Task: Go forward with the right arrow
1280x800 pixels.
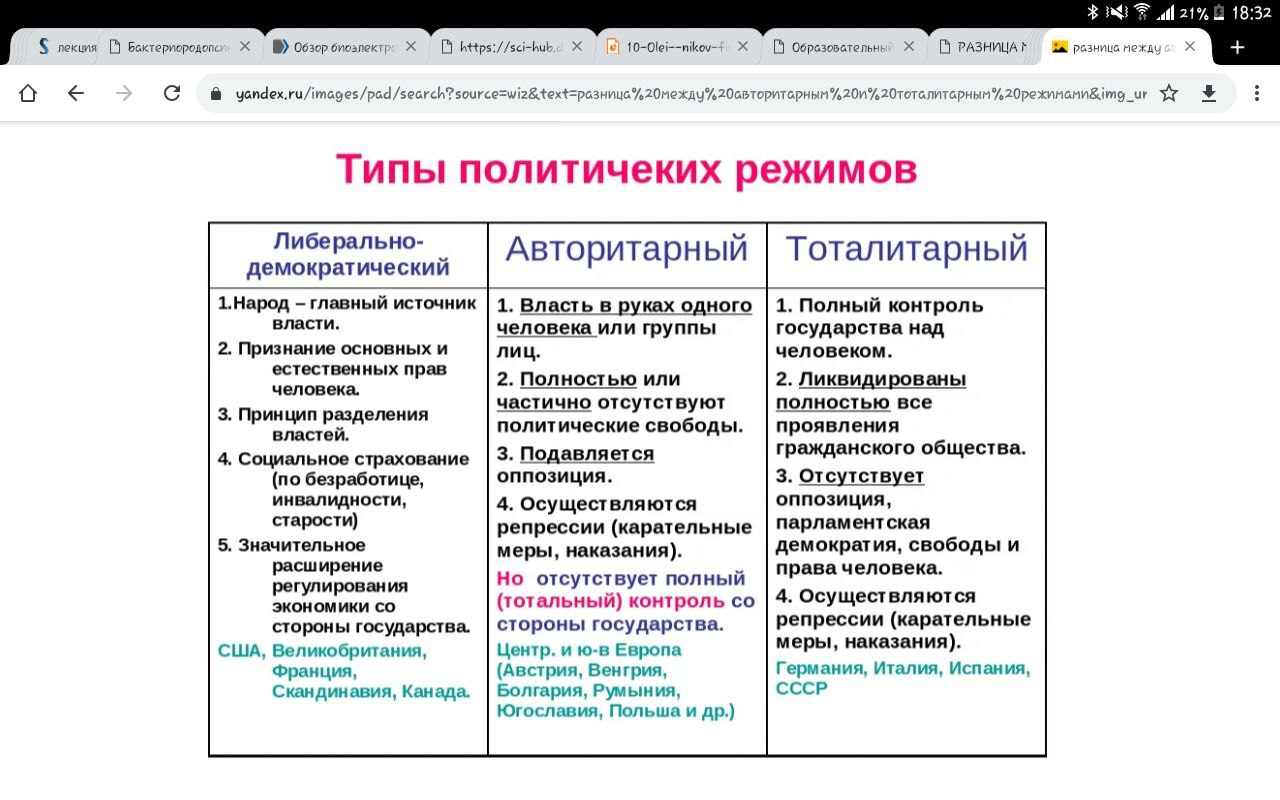Action: coord(124,93)
